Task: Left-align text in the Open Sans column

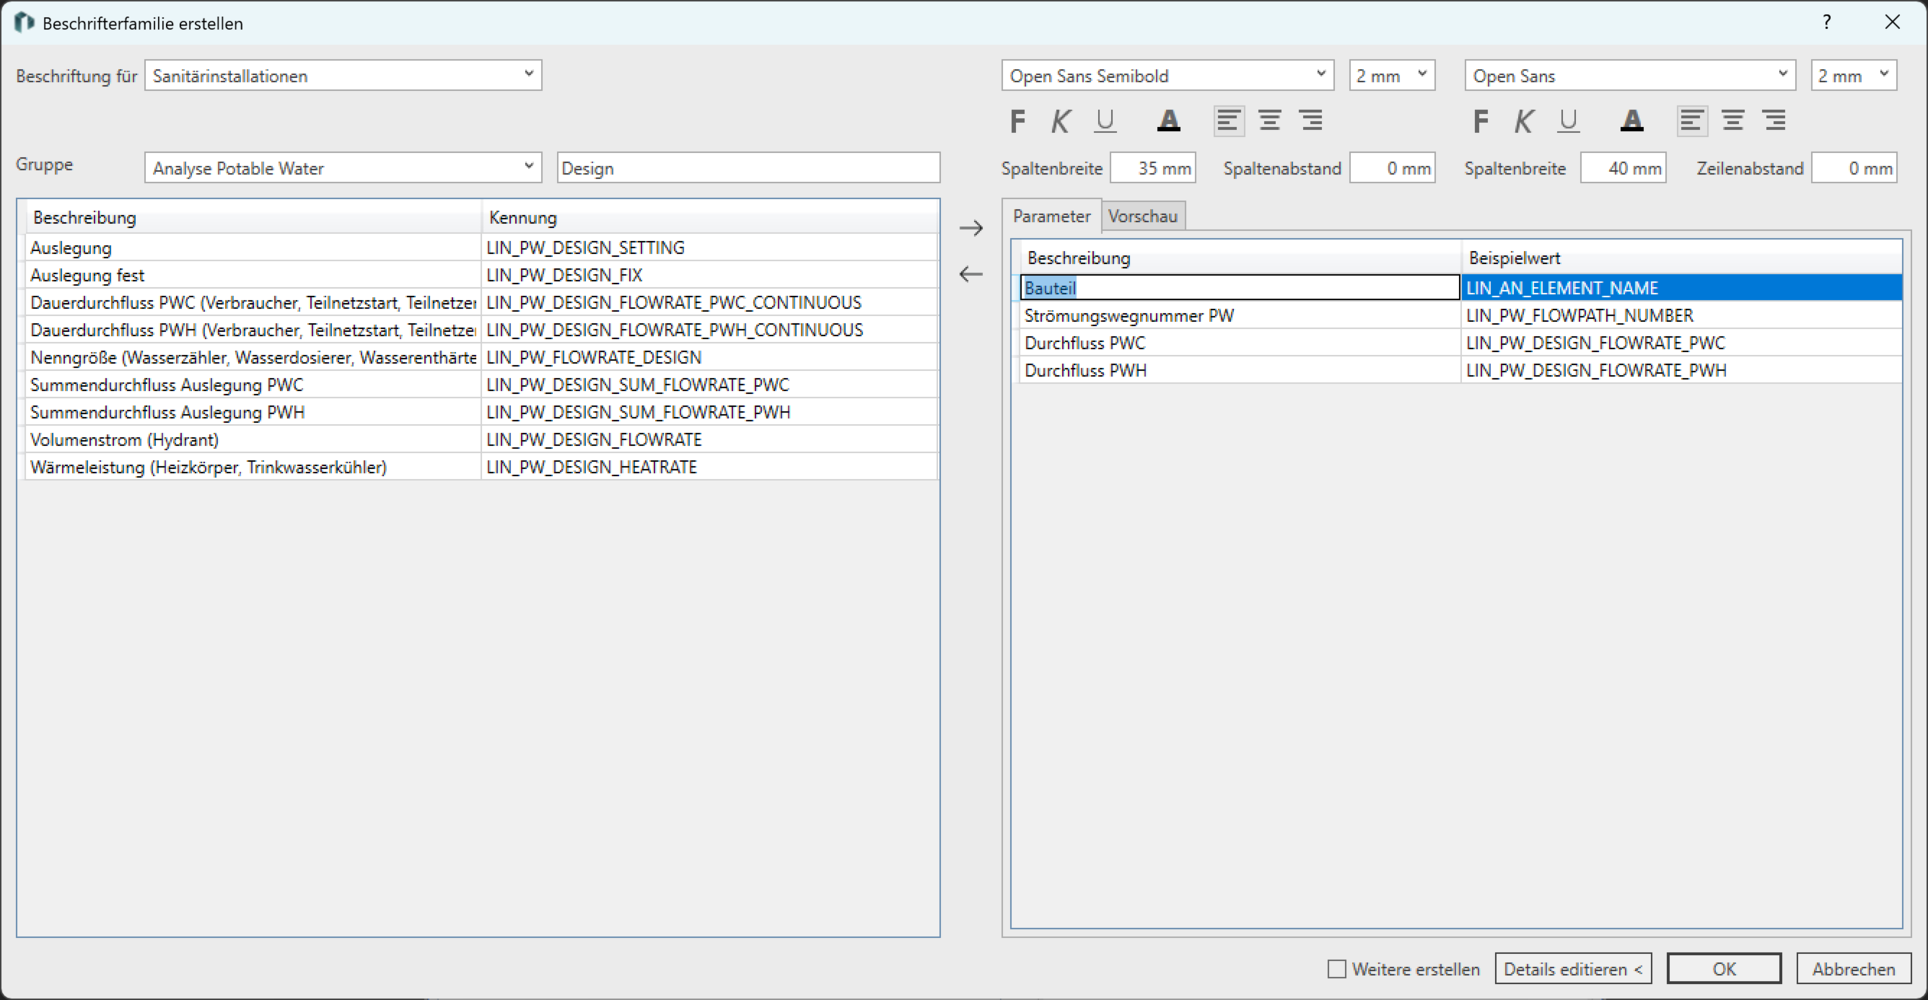Action: [1691, 121]
